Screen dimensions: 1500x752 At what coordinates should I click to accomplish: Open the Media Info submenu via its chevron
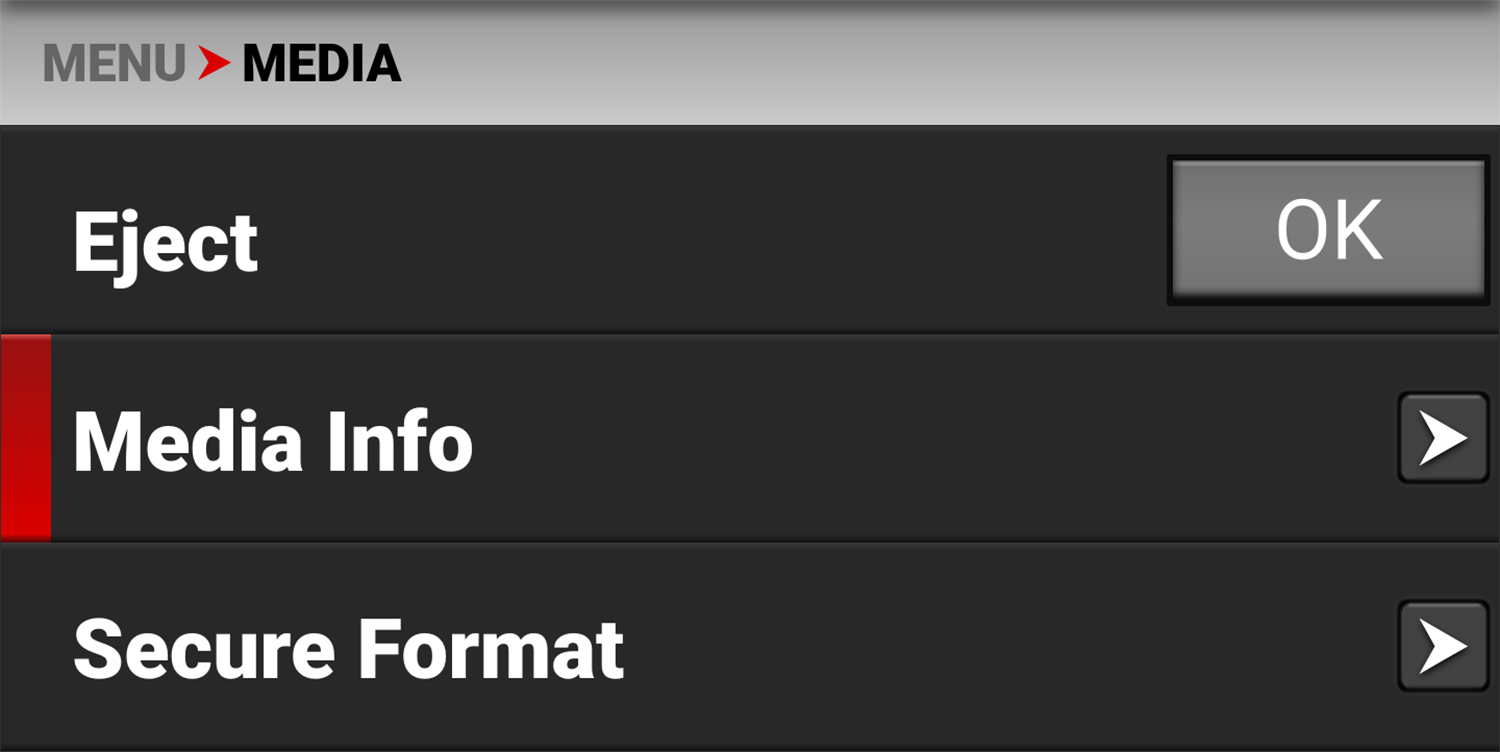[1442, 438]
